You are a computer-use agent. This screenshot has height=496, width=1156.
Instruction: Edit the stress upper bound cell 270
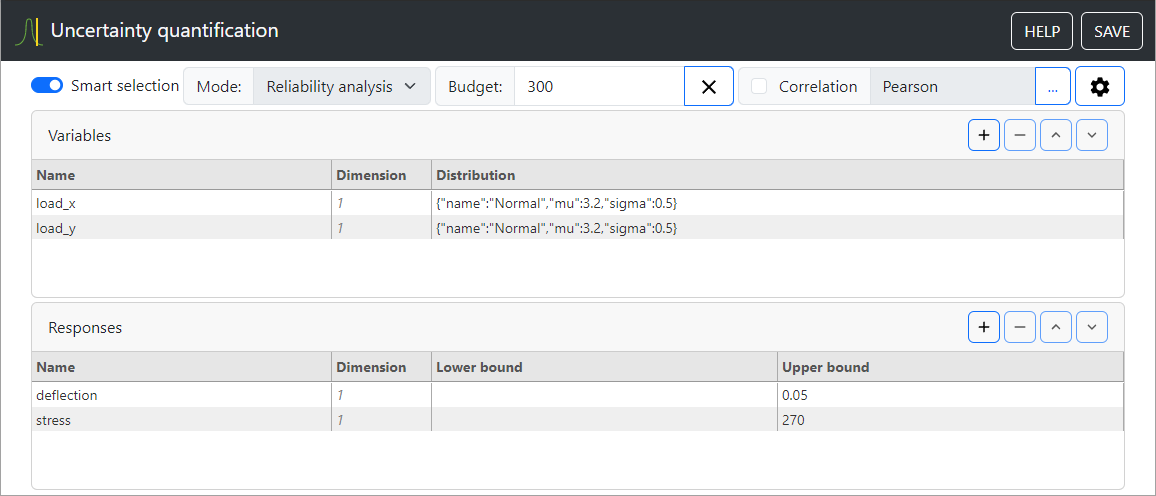949,420
